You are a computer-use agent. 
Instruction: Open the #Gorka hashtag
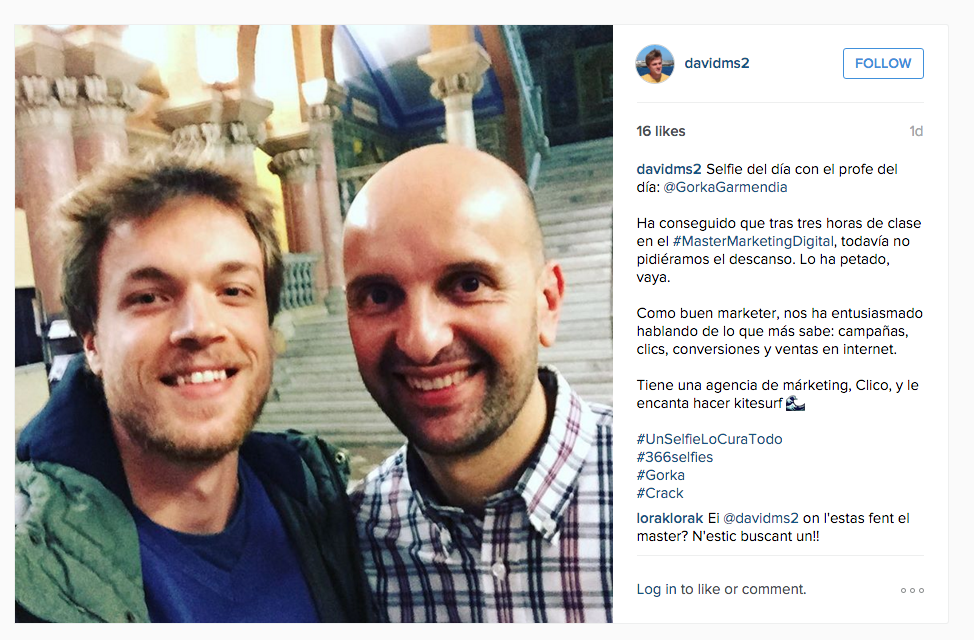point(660,475)
